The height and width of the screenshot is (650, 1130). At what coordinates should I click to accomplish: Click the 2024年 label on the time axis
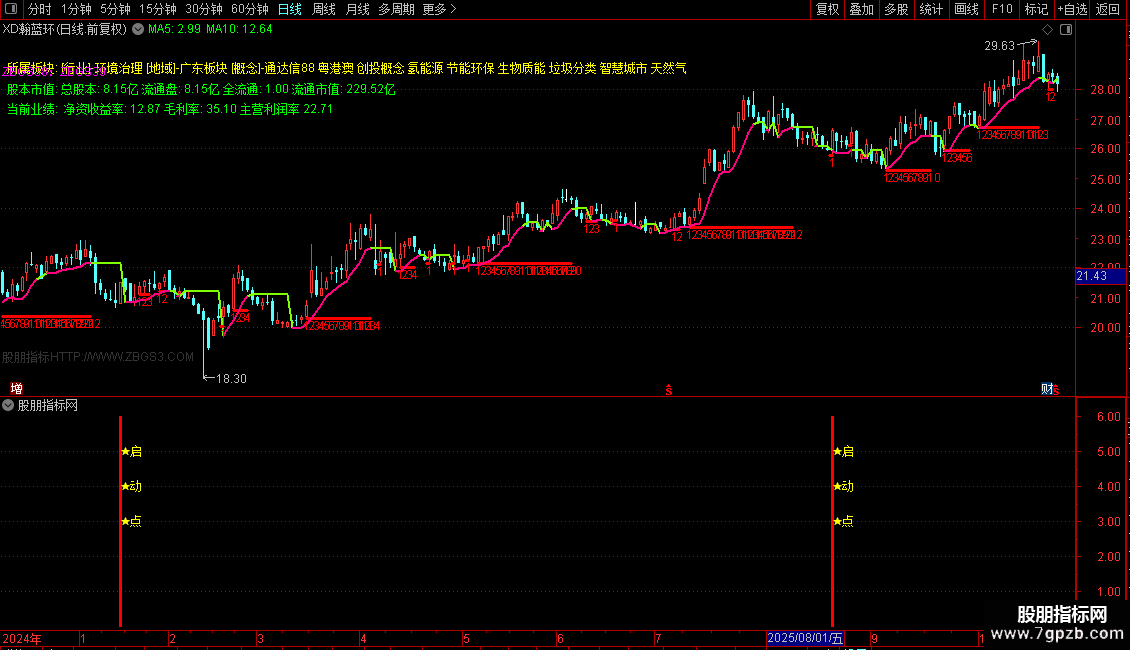[22, 638]
